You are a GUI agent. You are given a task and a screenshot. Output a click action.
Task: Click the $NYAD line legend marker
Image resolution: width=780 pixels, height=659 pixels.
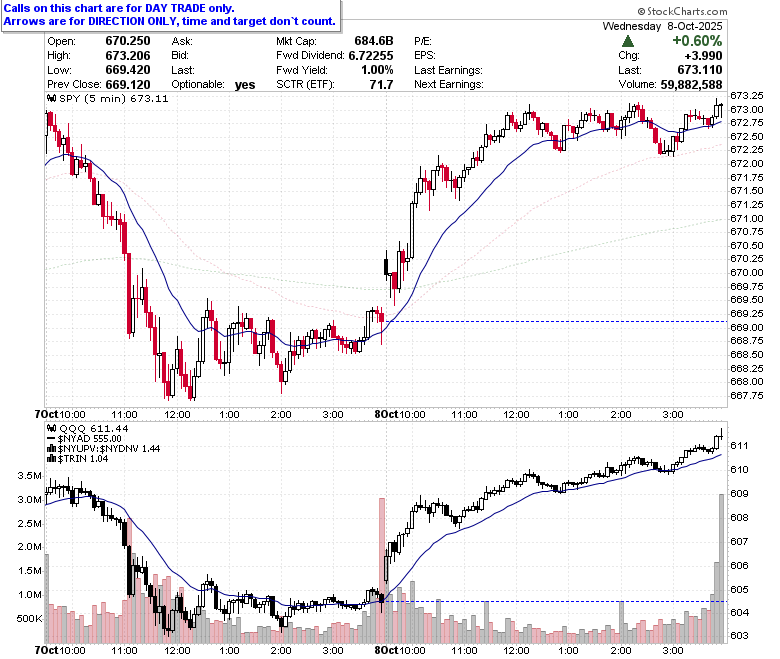[x=52, y=439]
